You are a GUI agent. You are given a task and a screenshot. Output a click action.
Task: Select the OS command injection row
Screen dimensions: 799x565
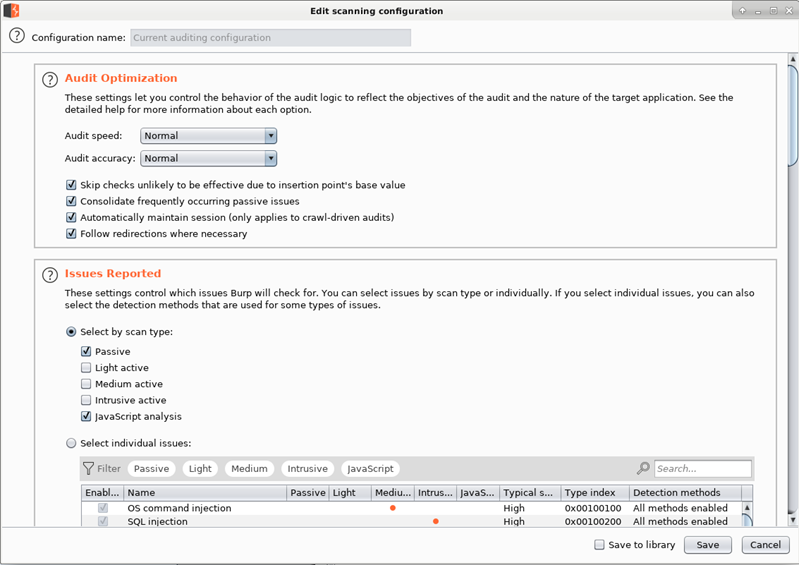coord(412,508)
